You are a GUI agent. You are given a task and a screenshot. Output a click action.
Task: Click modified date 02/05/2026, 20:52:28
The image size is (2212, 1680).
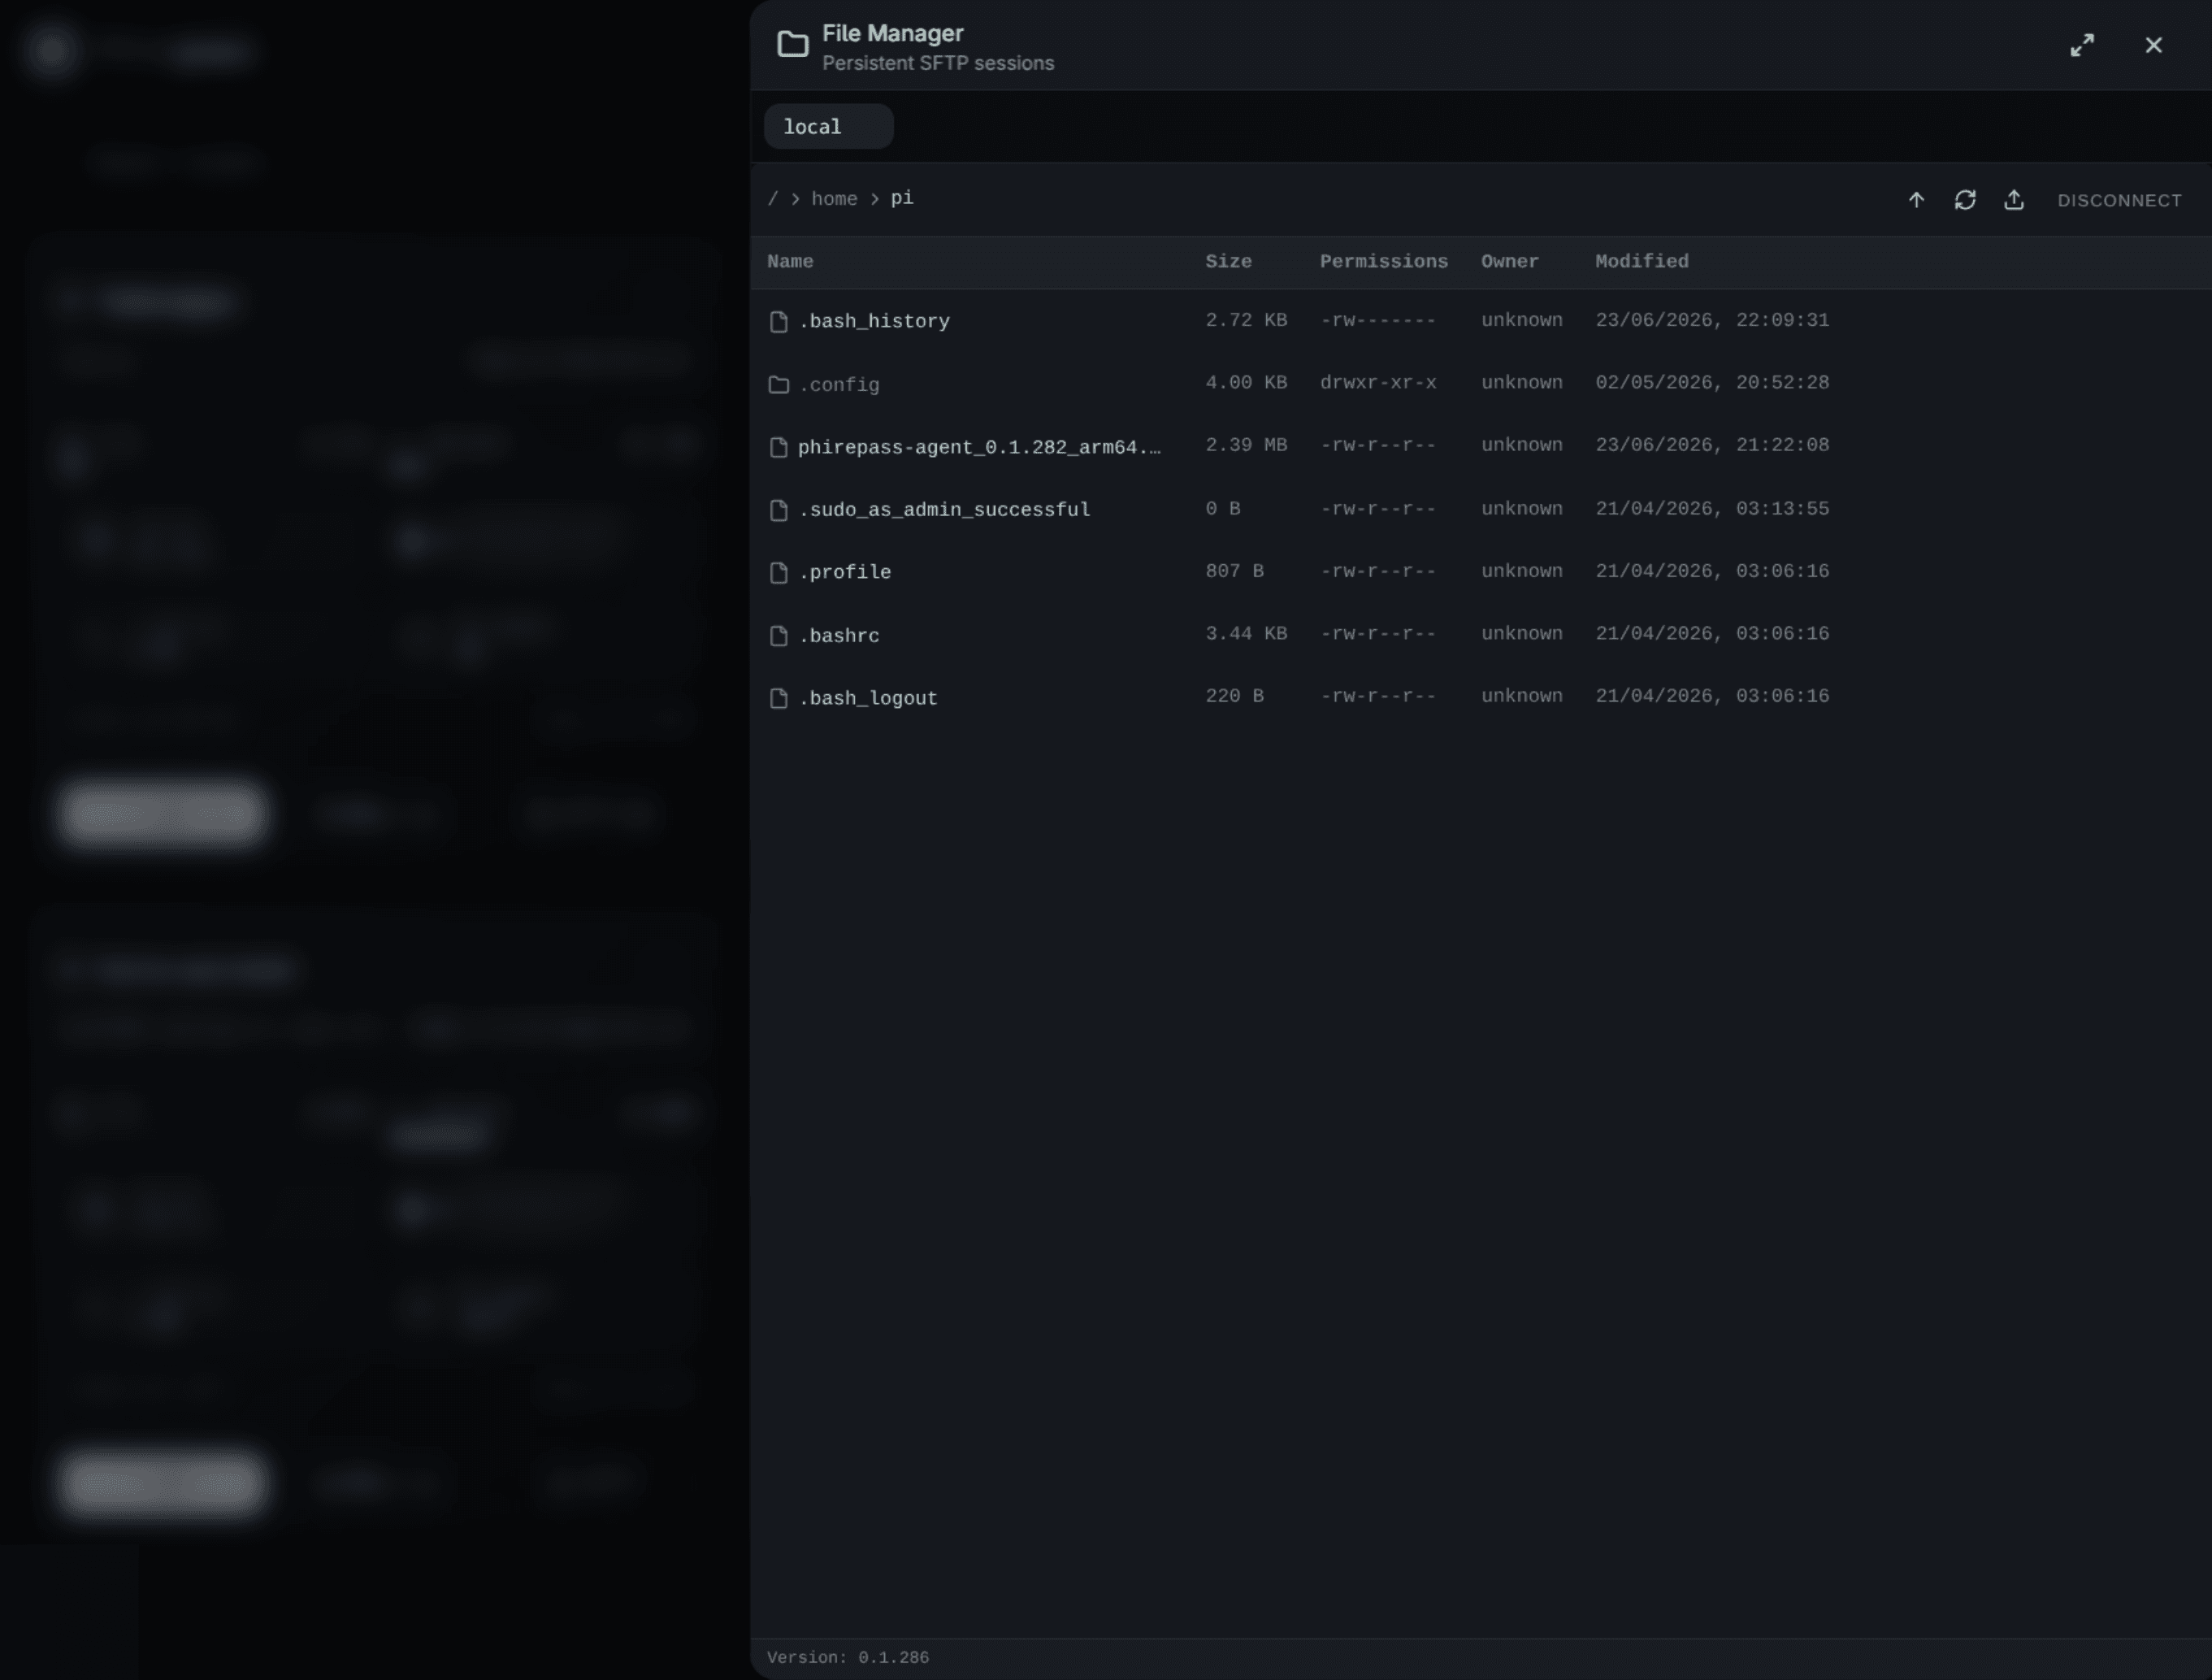[1712, 383]
